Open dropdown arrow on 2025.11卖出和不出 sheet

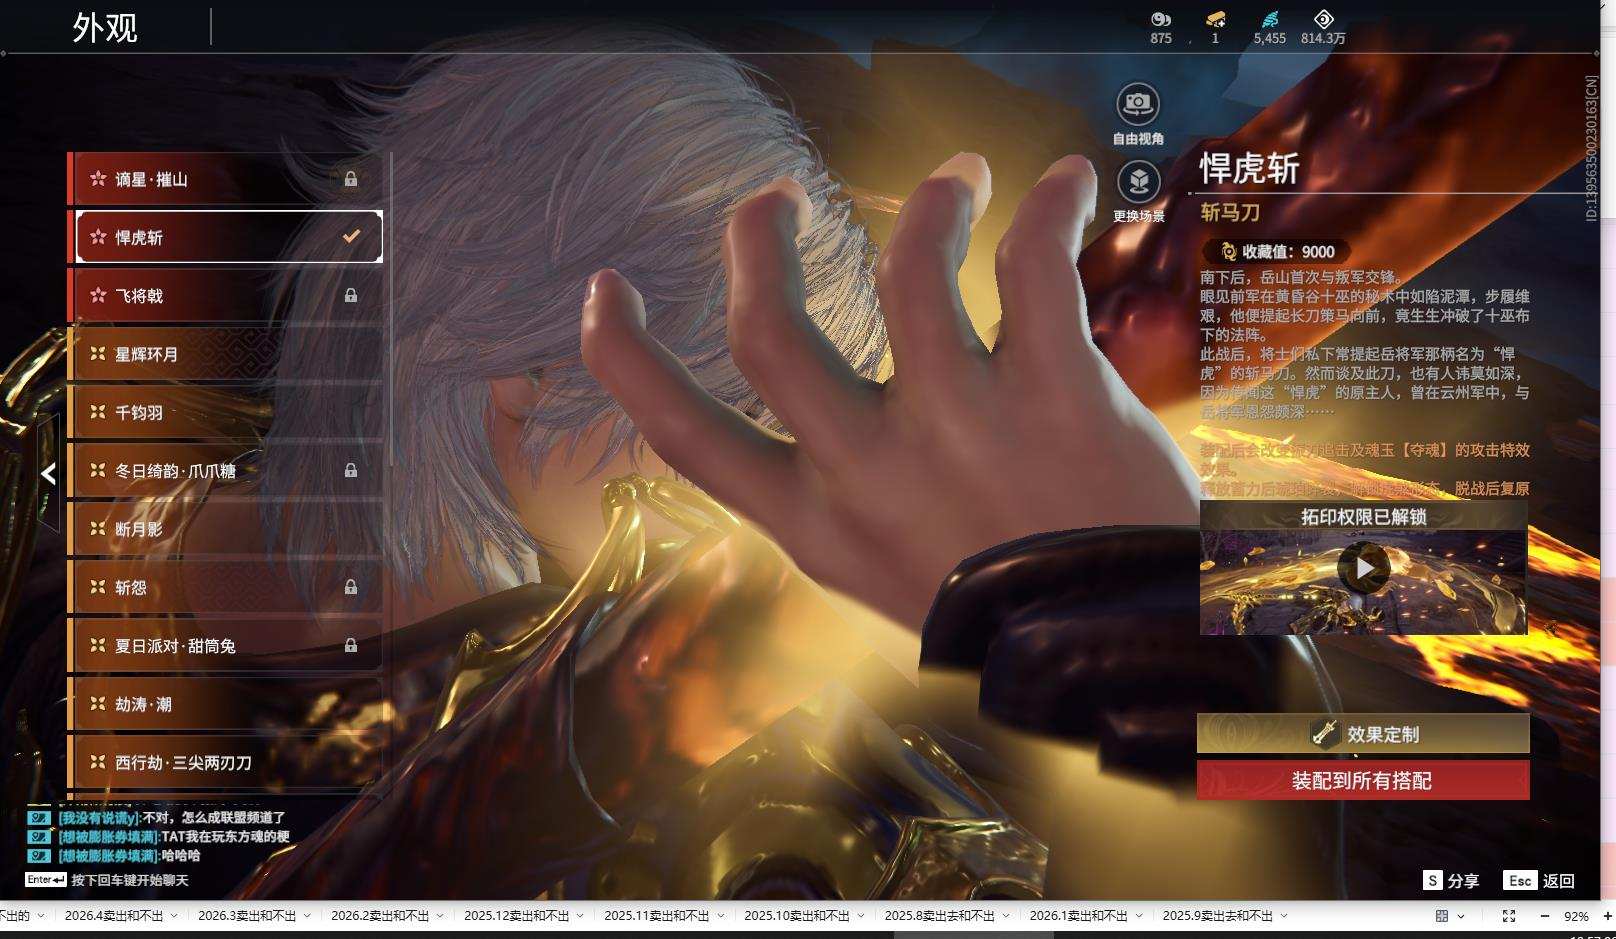click(720, 915)
